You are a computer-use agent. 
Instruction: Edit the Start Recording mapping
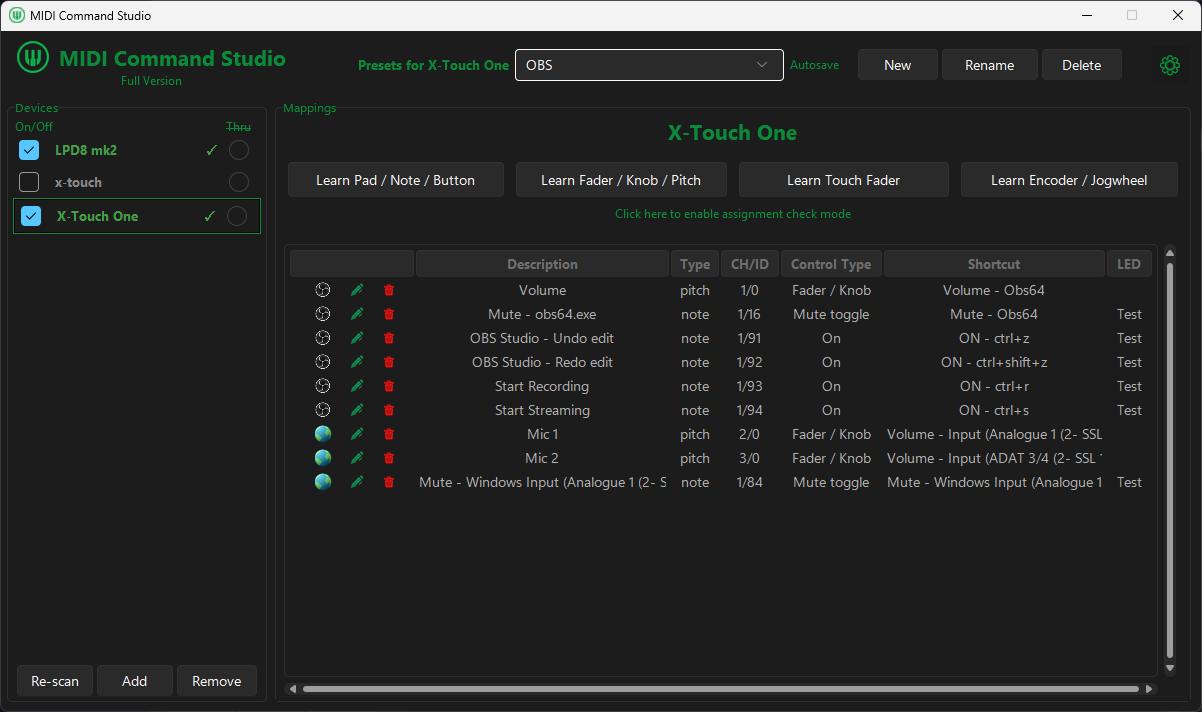click(357, 386)
